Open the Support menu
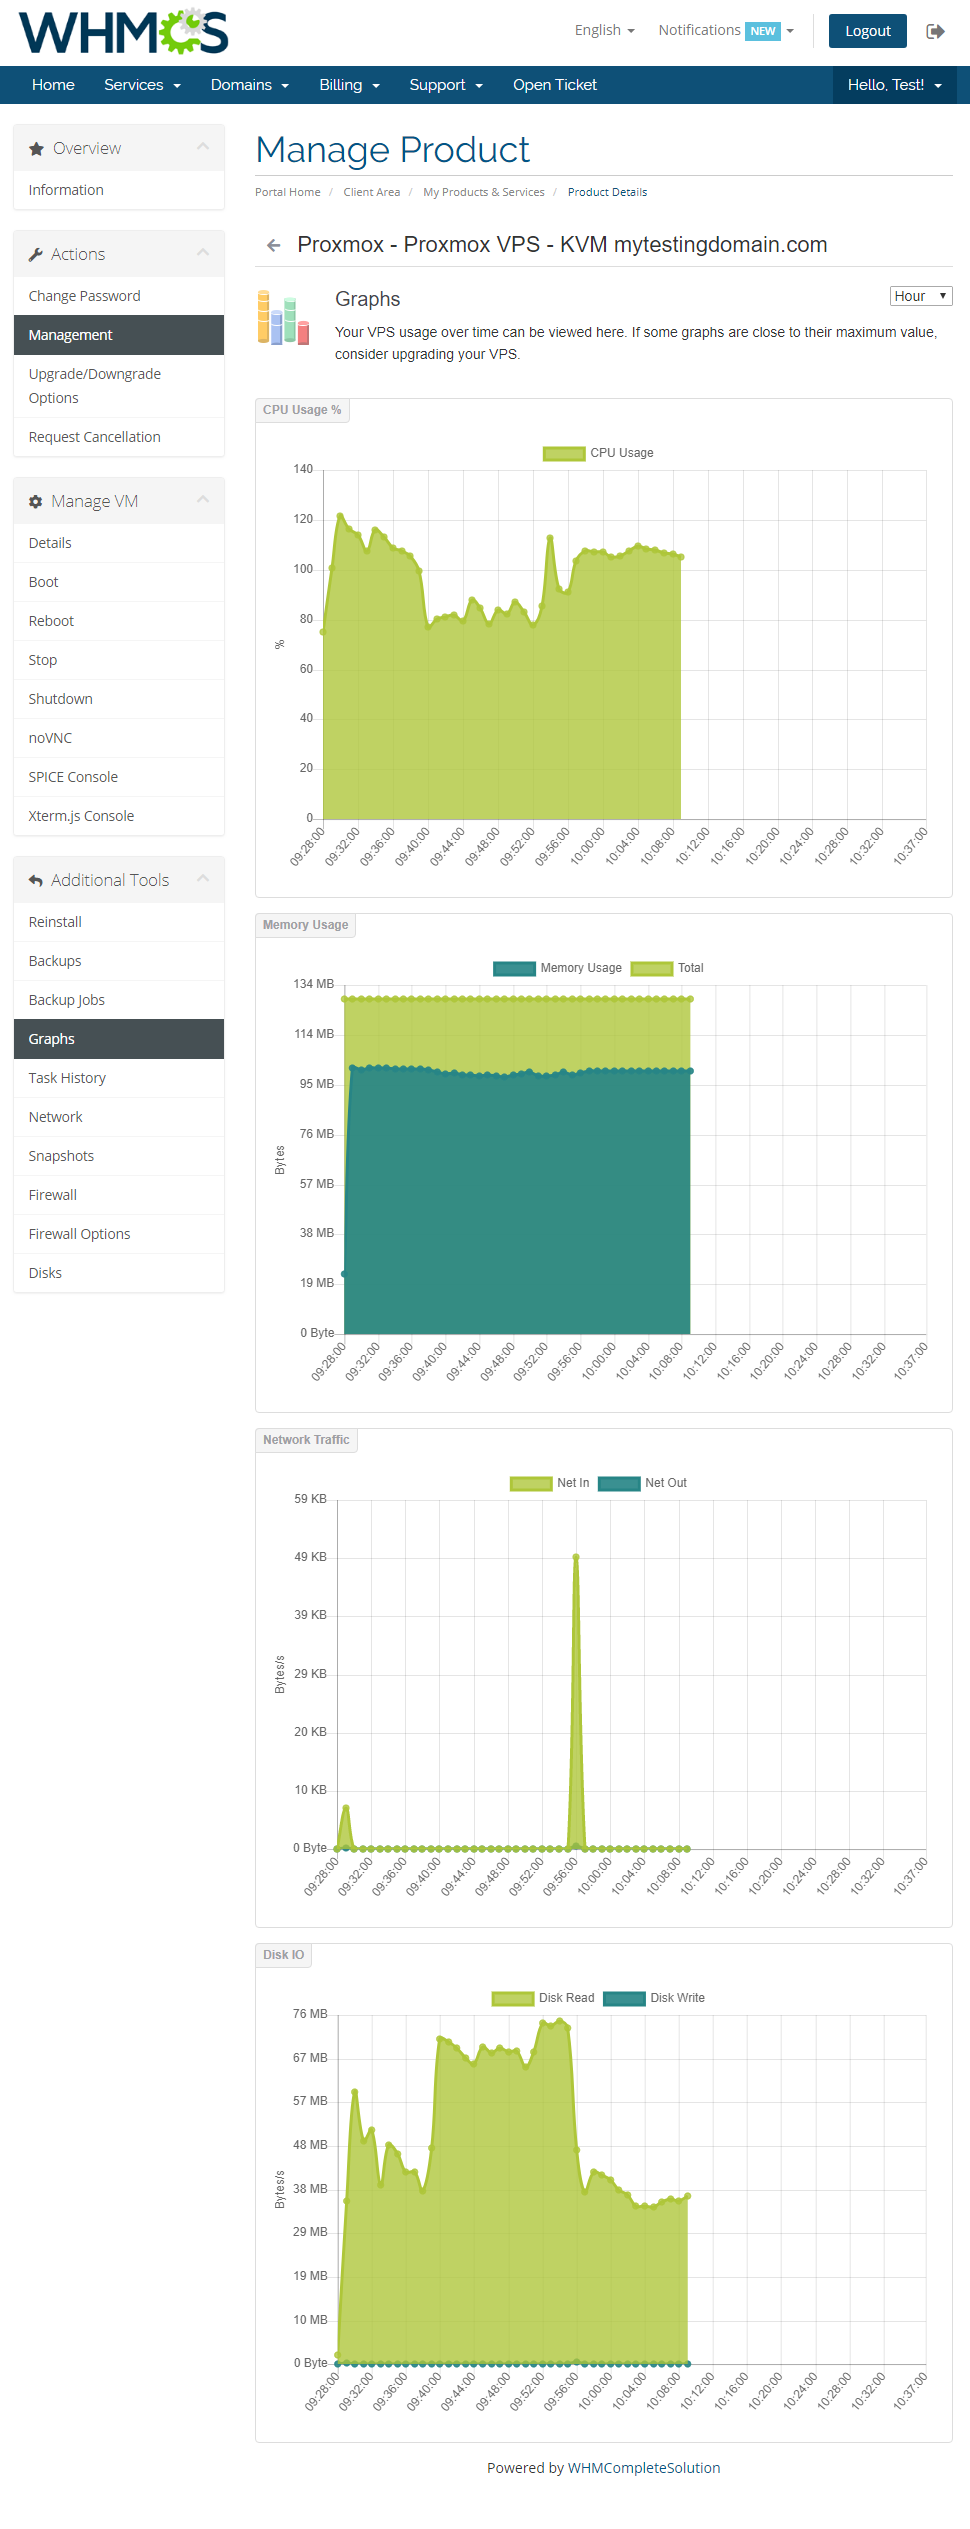Screen dimensions: 970x2529 [446, 85]
